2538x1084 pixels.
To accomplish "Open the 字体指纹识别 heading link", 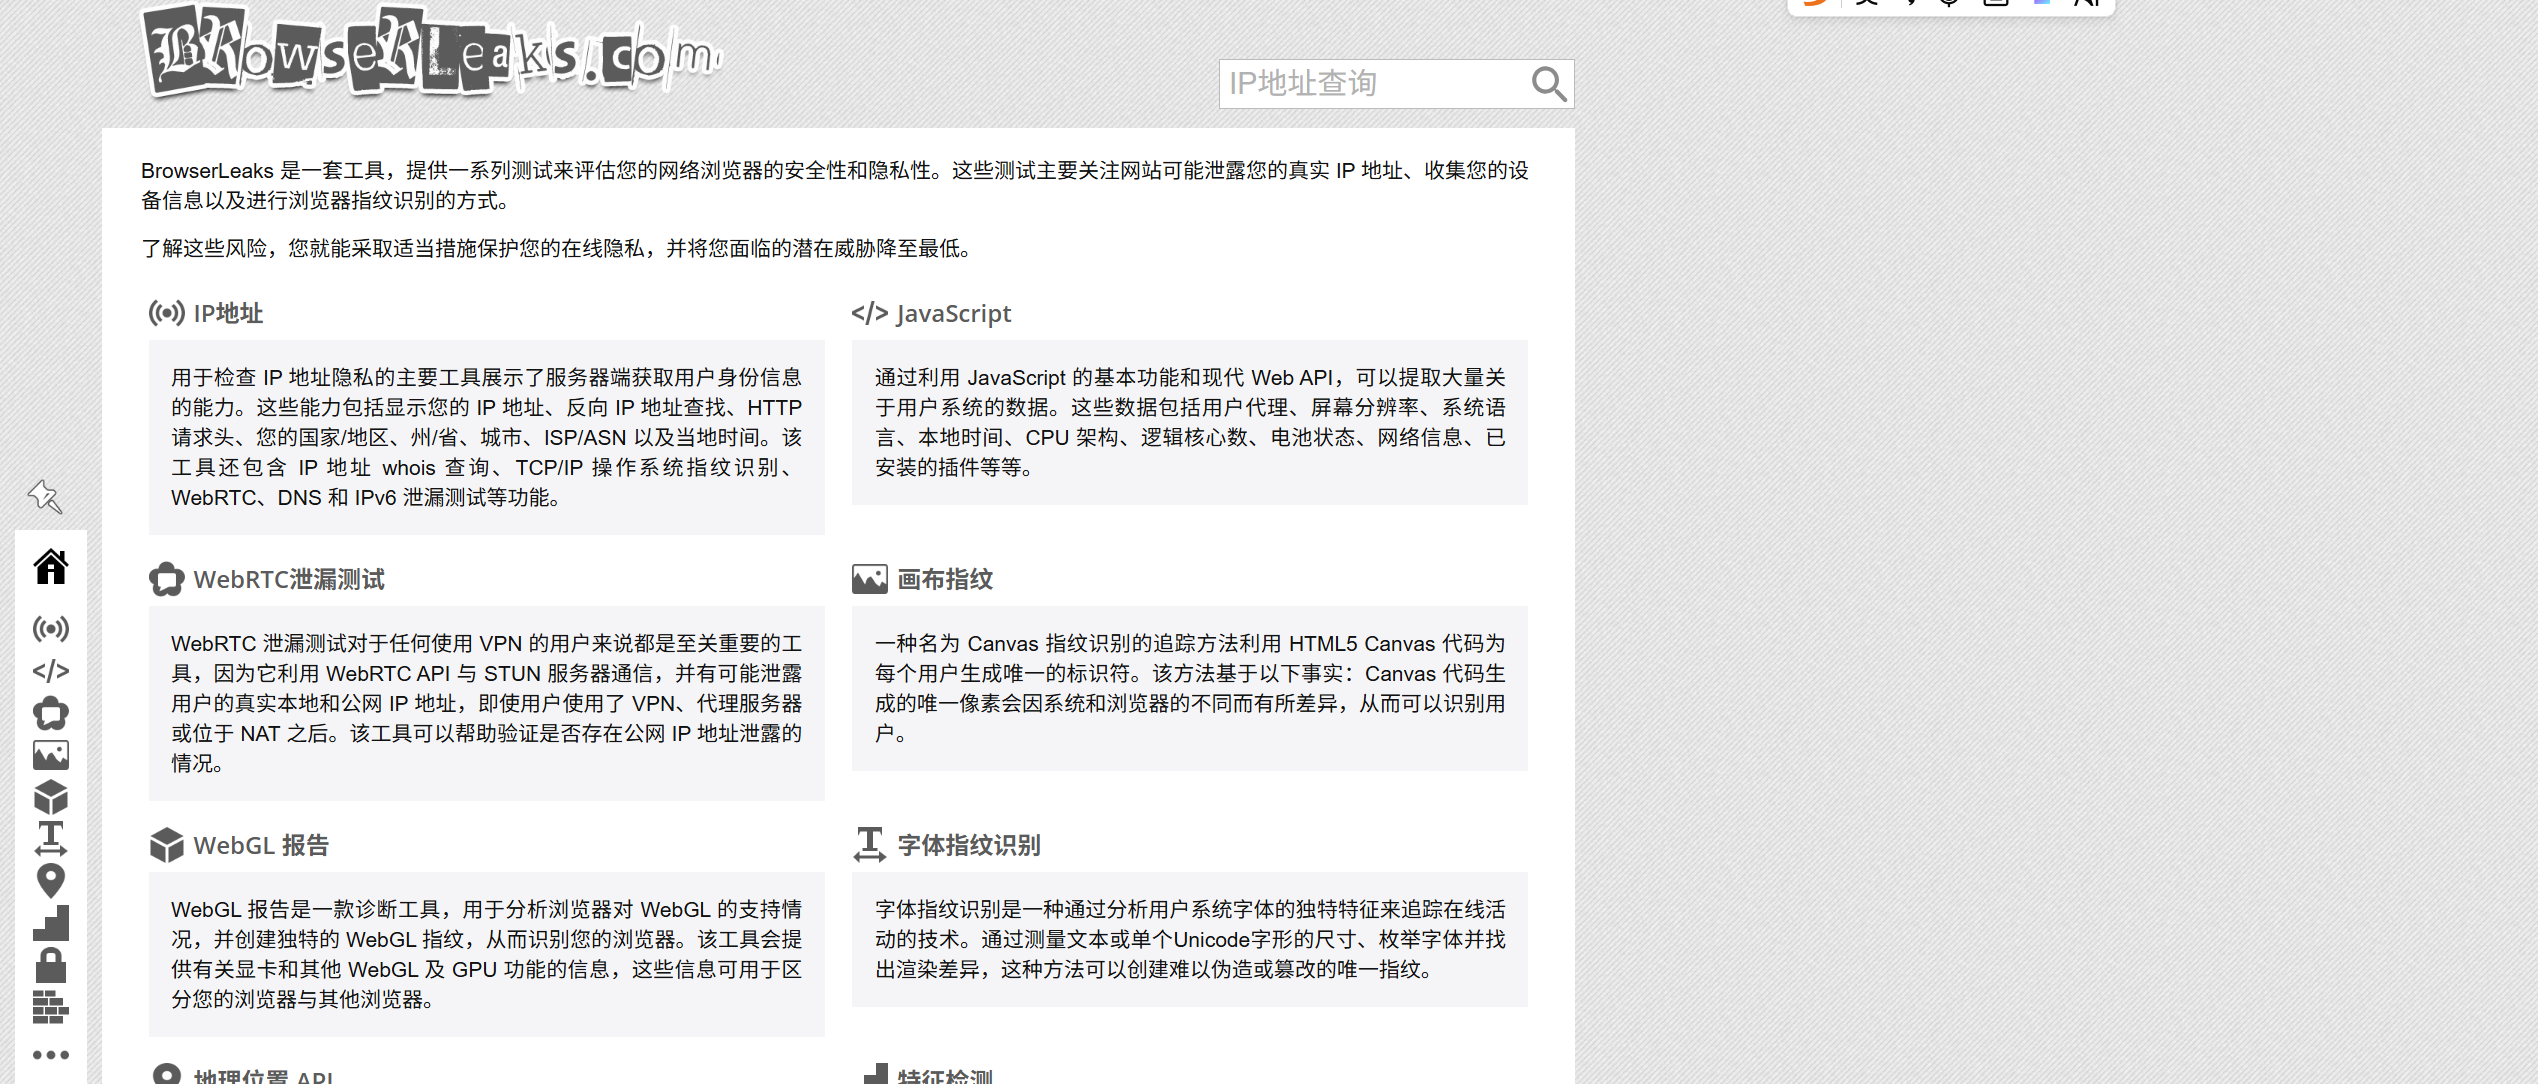I will click(x=969, y=845).
